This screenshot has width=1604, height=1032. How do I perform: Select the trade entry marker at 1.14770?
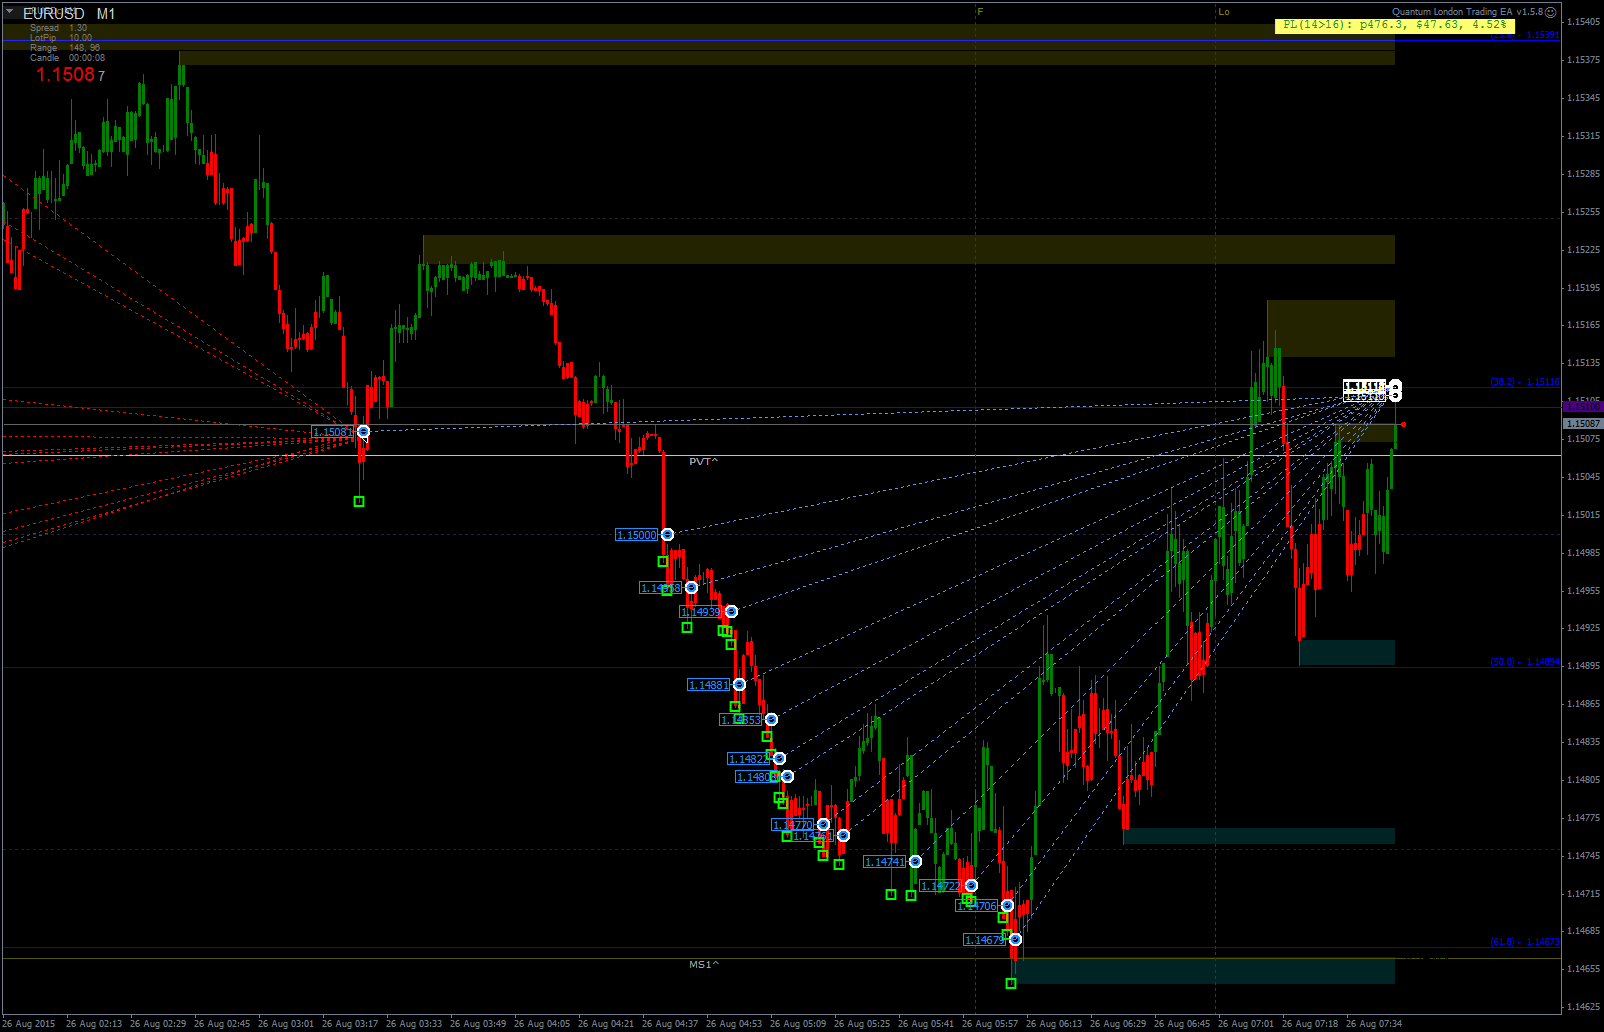[x=823, y=825]
